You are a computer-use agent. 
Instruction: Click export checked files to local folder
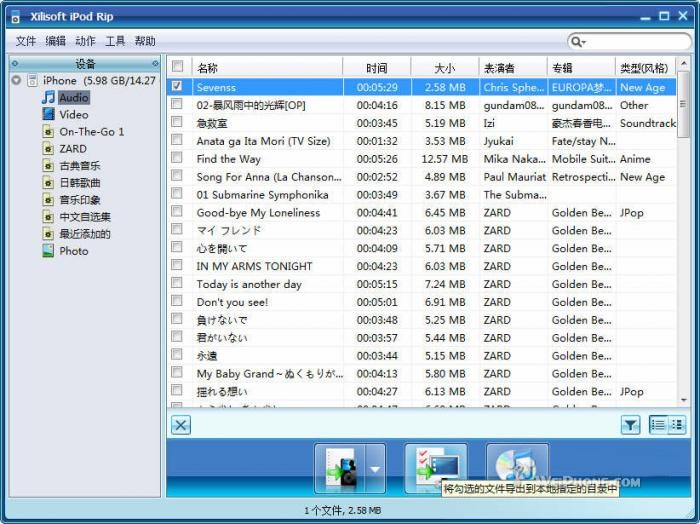point(436,468)
